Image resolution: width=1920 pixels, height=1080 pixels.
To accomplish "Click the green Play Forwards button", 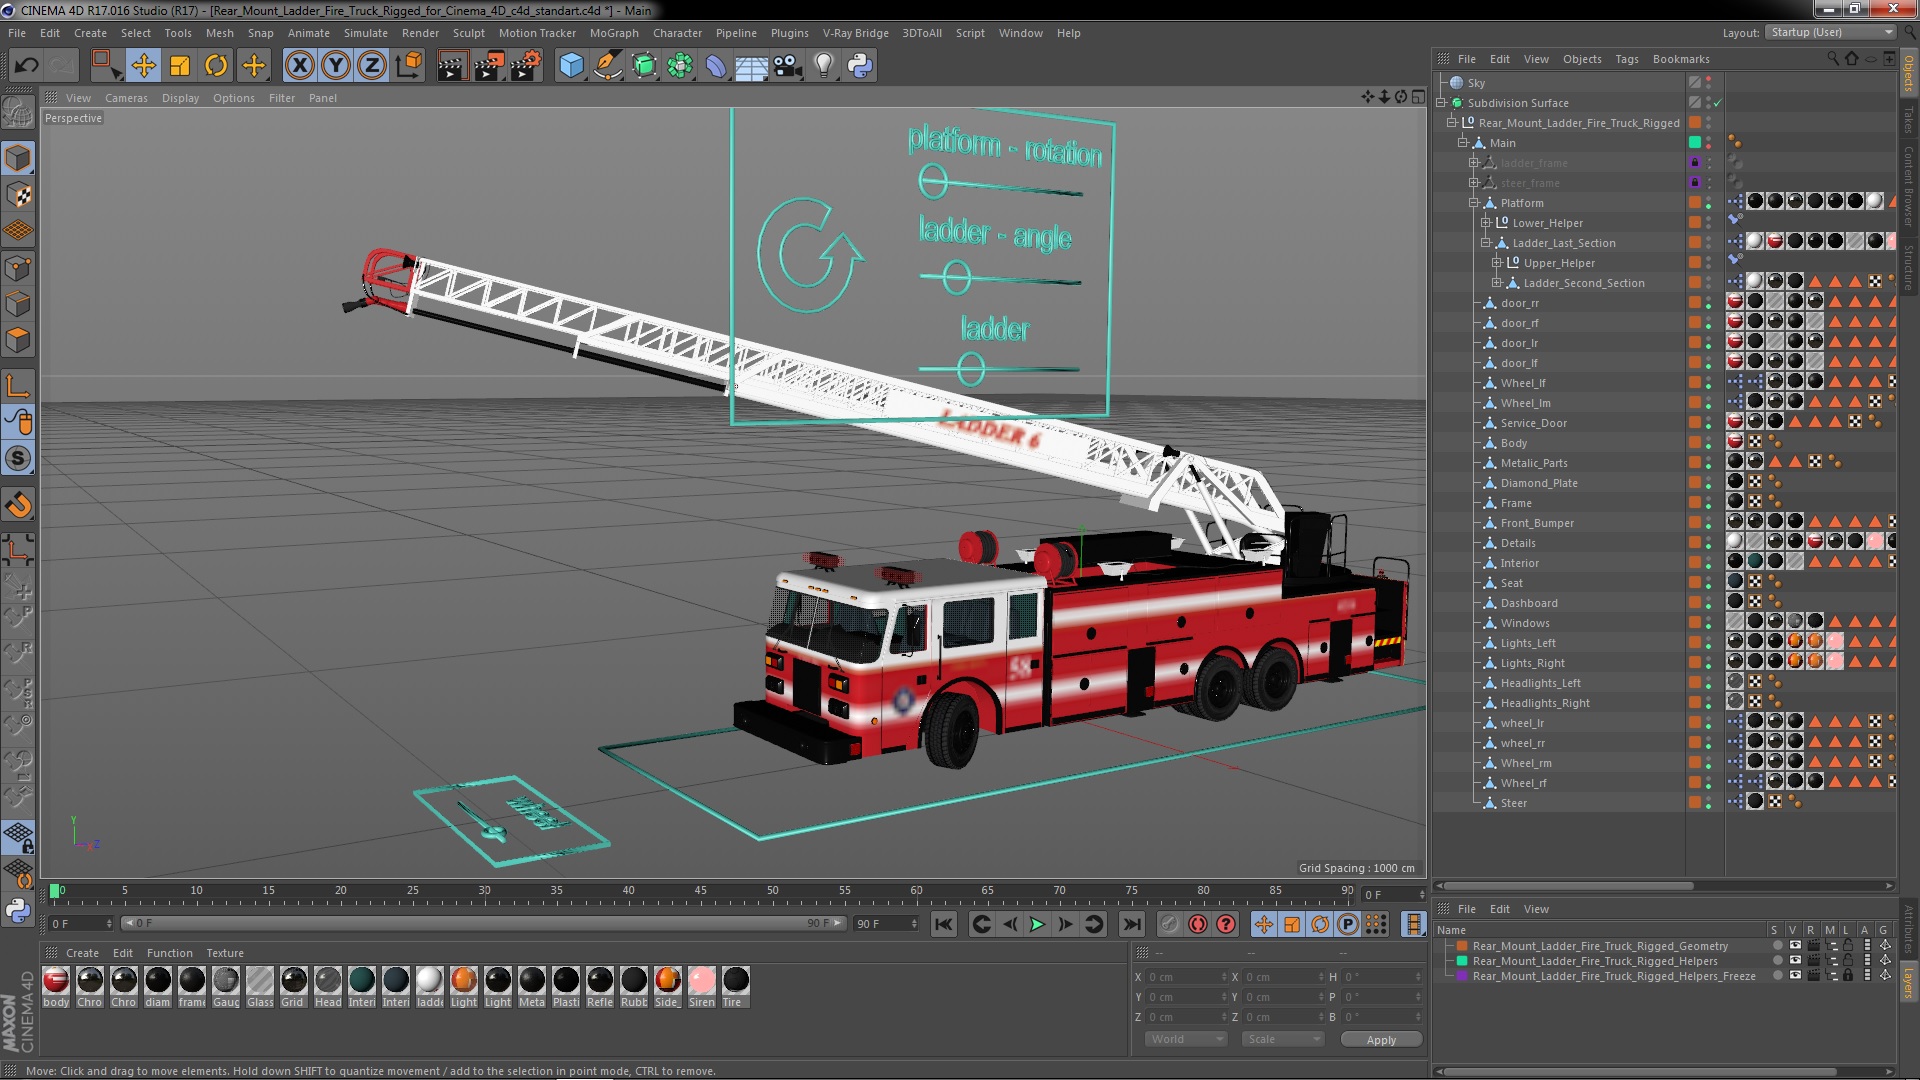I will pos(1037,925).
